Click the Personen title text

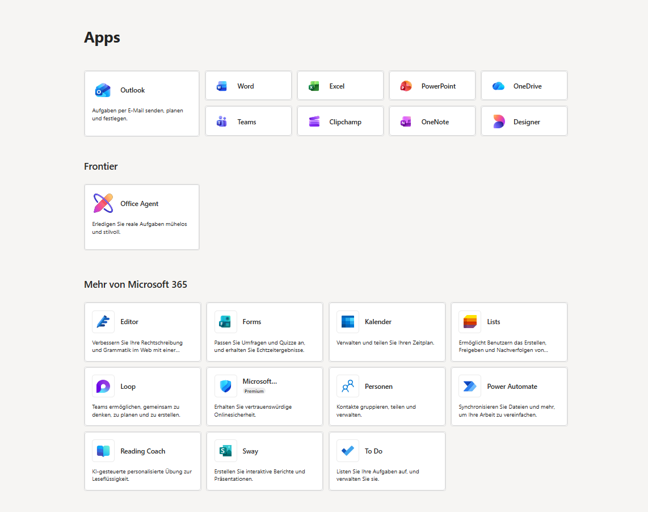(x=379, y=386)
